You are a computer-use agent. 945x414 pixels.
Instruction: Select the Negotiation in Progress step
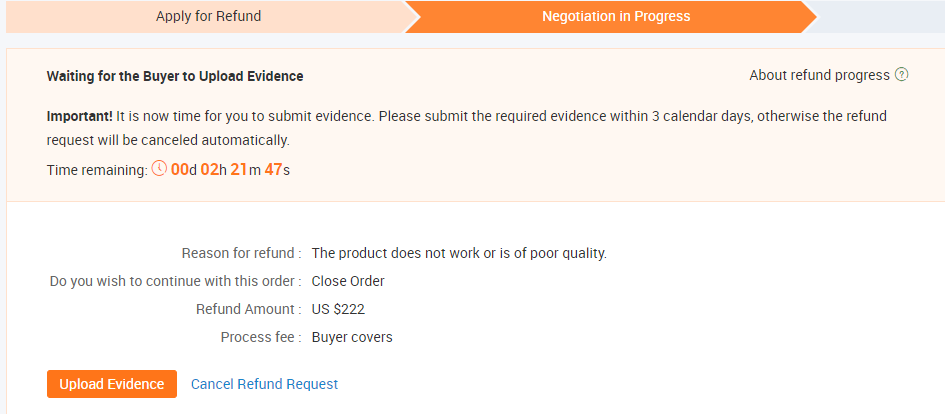tap(615, 16)
